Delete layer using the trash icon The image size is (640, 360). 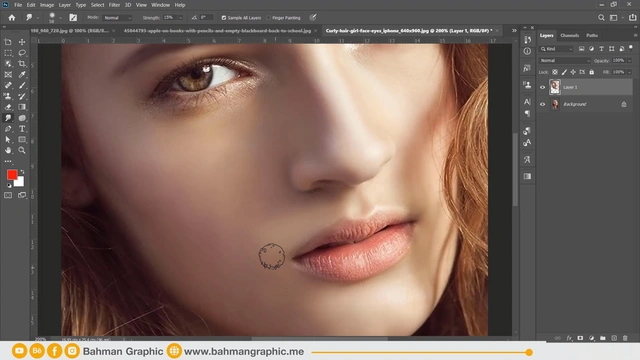coord(625,338)
